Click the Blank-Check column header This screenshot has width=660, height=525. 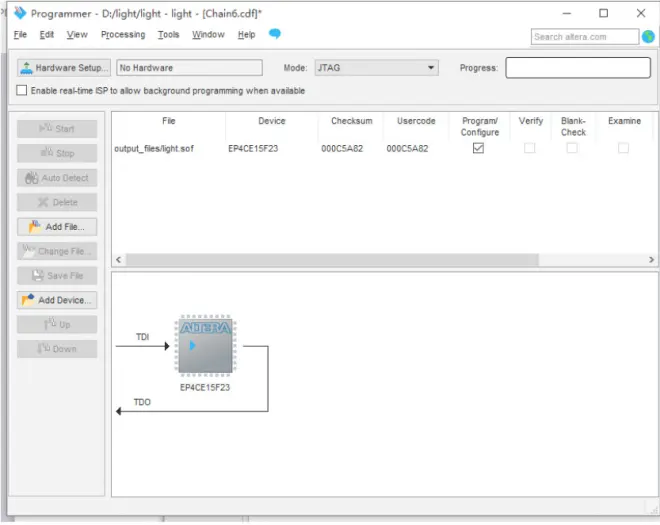pyautogui.click(x=573, y=127)
